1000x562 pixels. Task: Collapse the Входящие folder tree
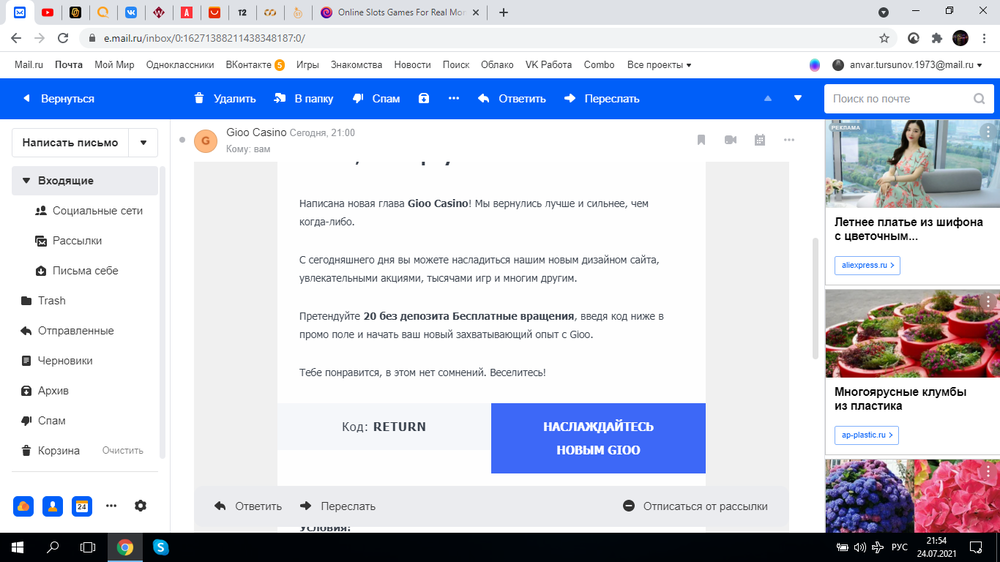click(26, 181)
